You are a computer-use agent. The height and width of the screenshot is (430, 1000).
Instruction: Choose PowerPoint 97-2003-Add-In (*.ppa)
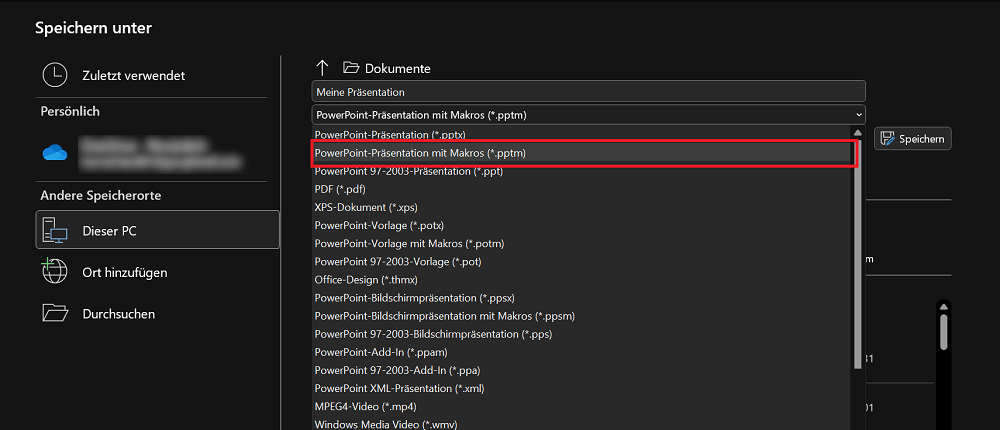coord(582,370)
